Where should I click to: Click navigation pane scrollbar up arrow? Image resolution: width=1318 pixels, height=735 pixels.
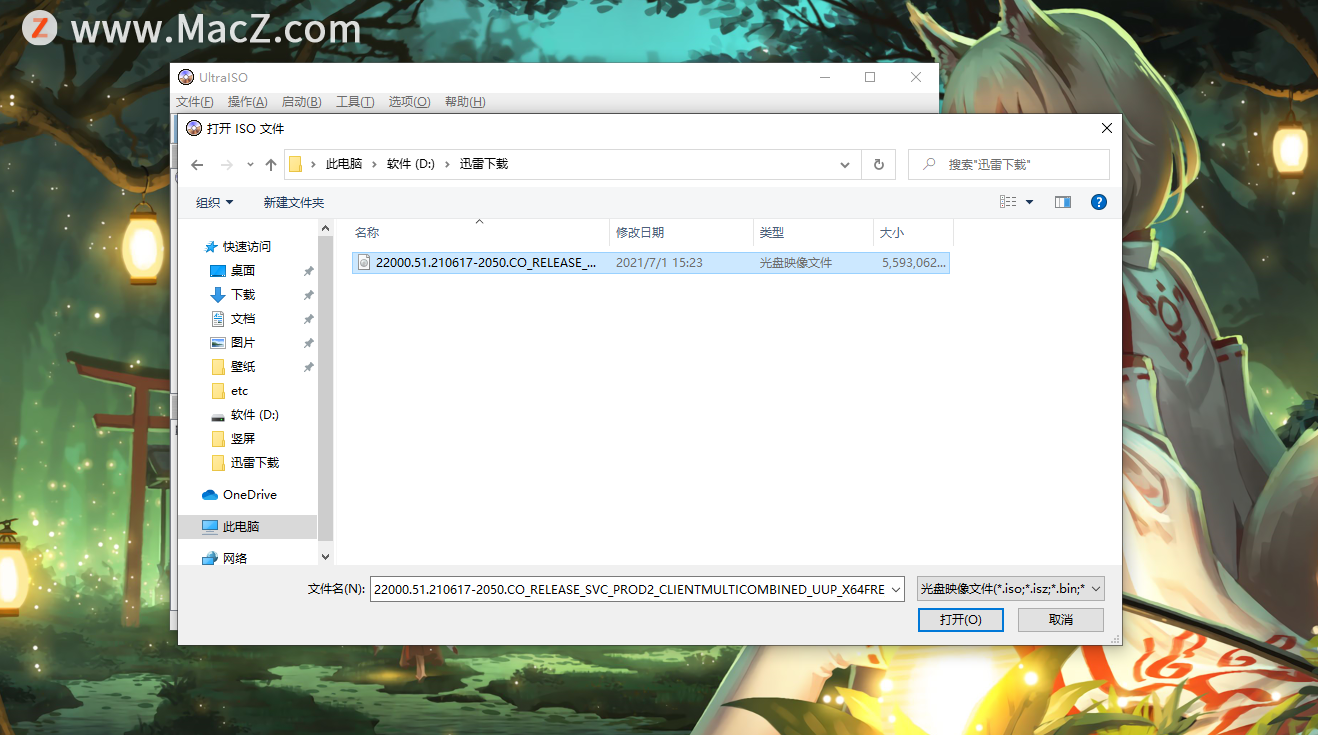[x=325, y=229]
